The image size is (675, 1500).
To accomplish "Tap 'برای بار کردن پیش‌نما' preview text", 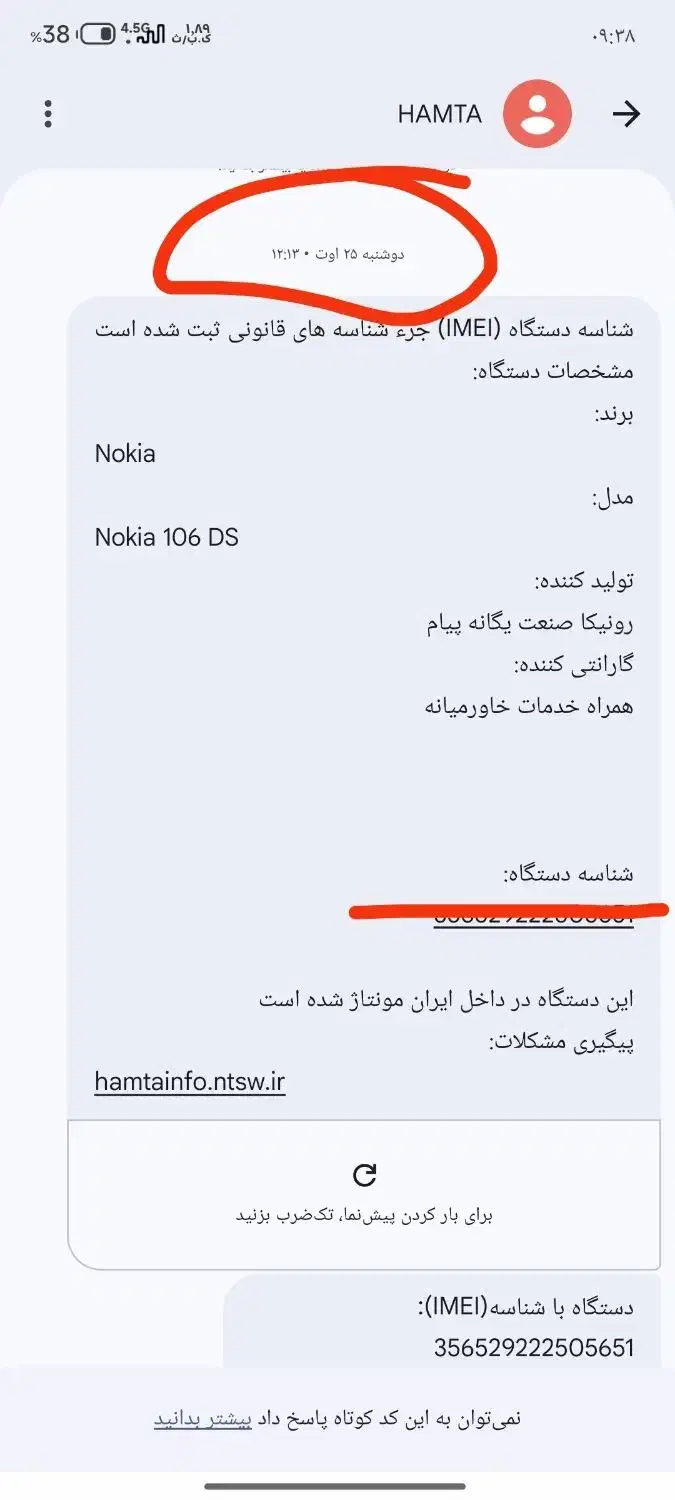I will (364, 1216).
